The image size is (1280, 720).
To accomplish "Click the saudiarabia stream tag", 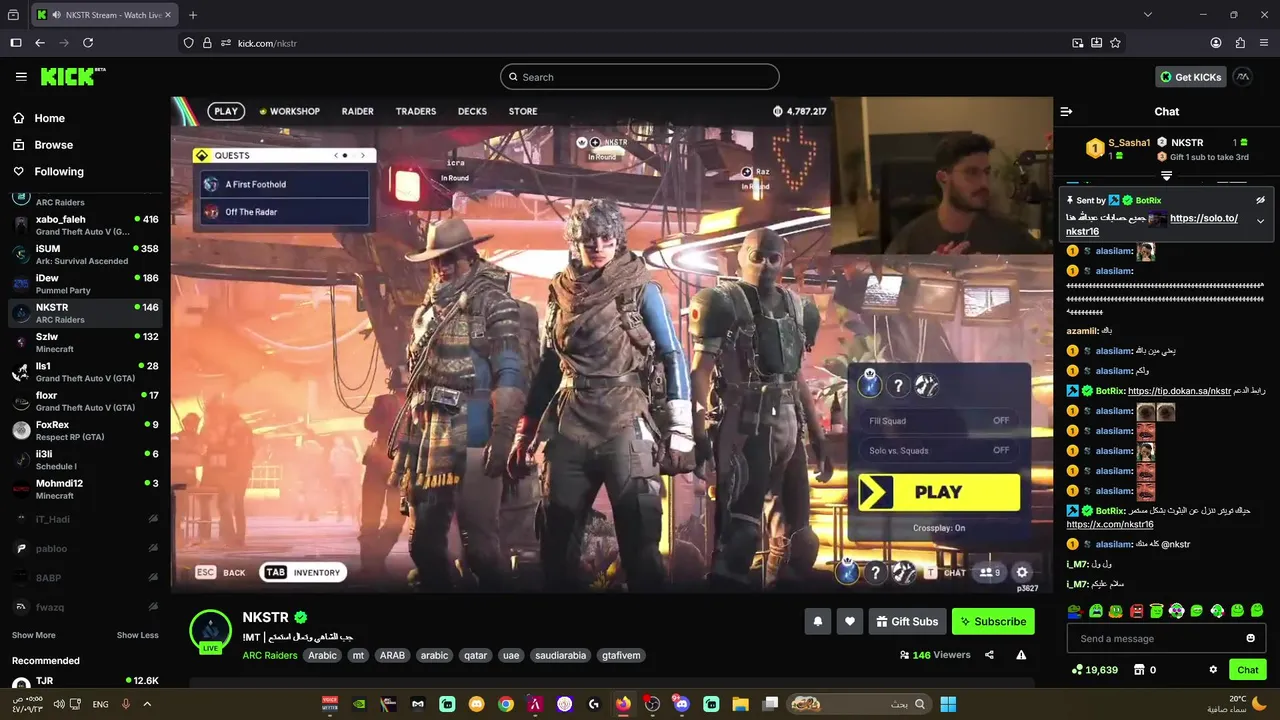I will tap(560, 655).
